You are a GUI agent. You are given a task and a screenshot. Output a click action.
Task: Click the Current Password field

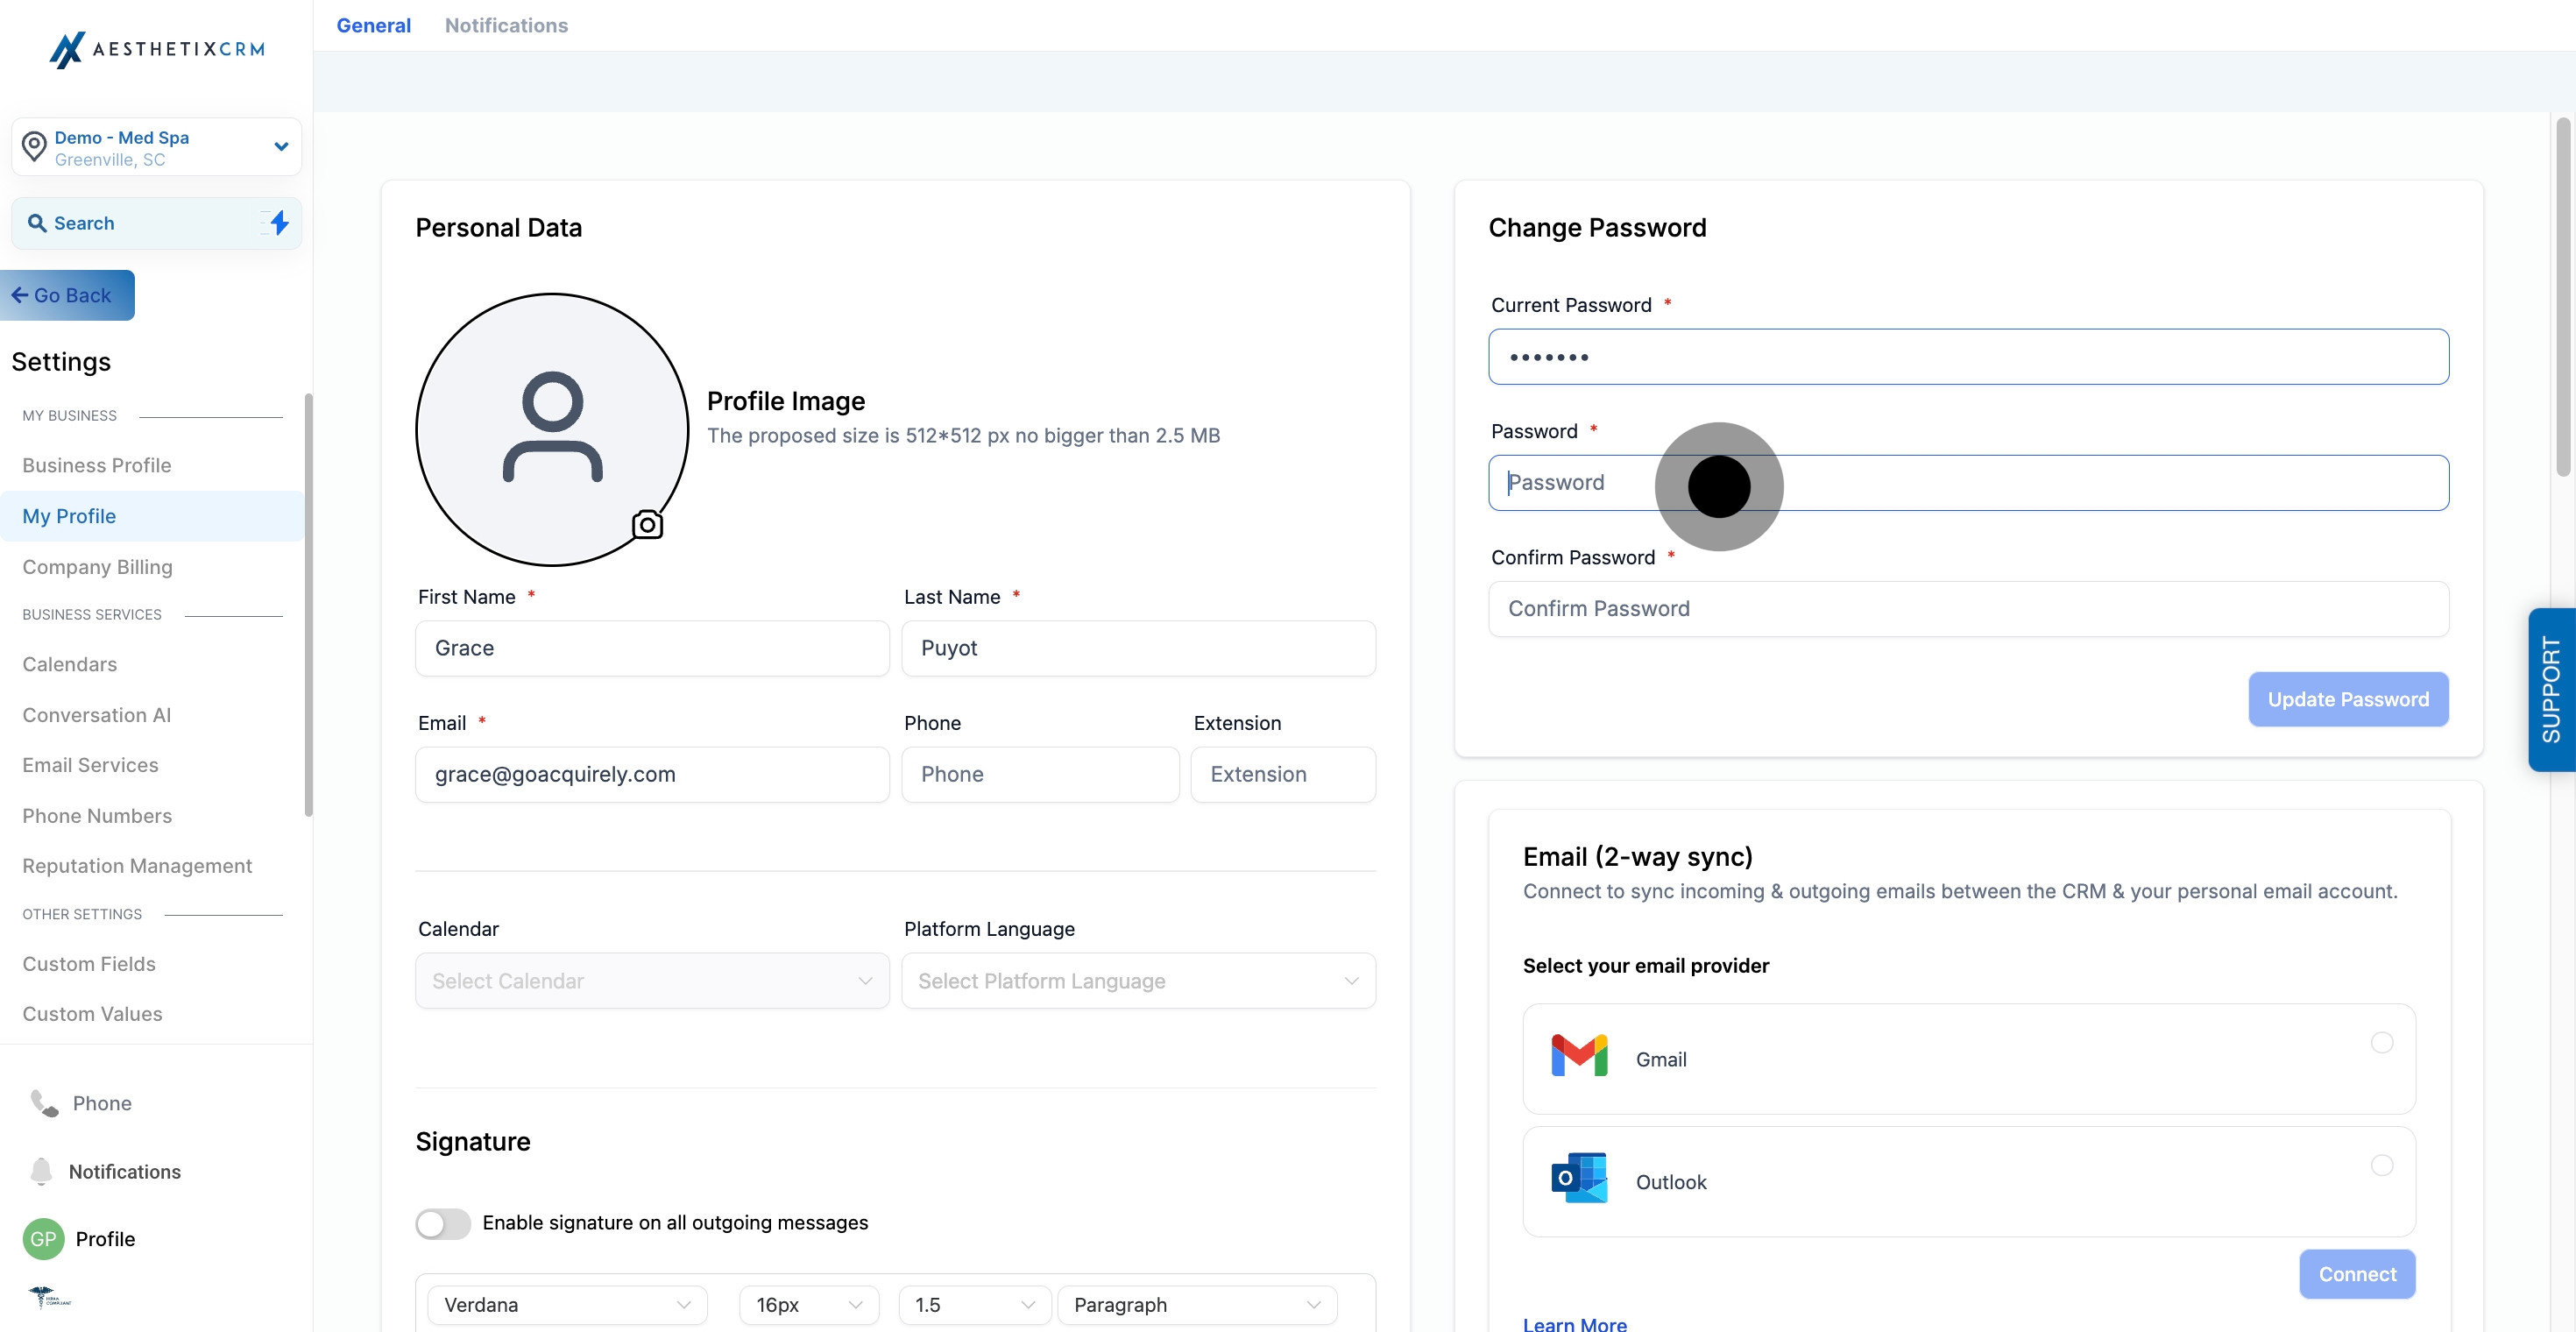click(x=1968, y=357)
